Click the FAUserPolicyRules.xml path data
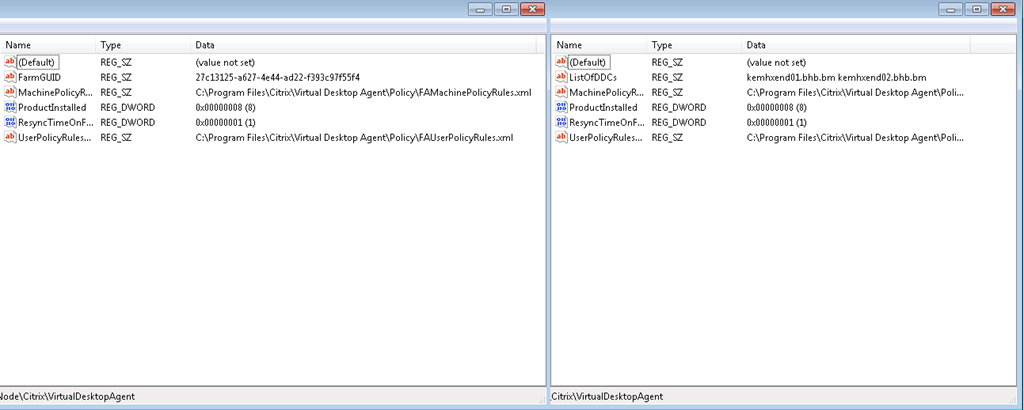The height and width of the screenshot is (410, 1024). (x=355, y=137)
